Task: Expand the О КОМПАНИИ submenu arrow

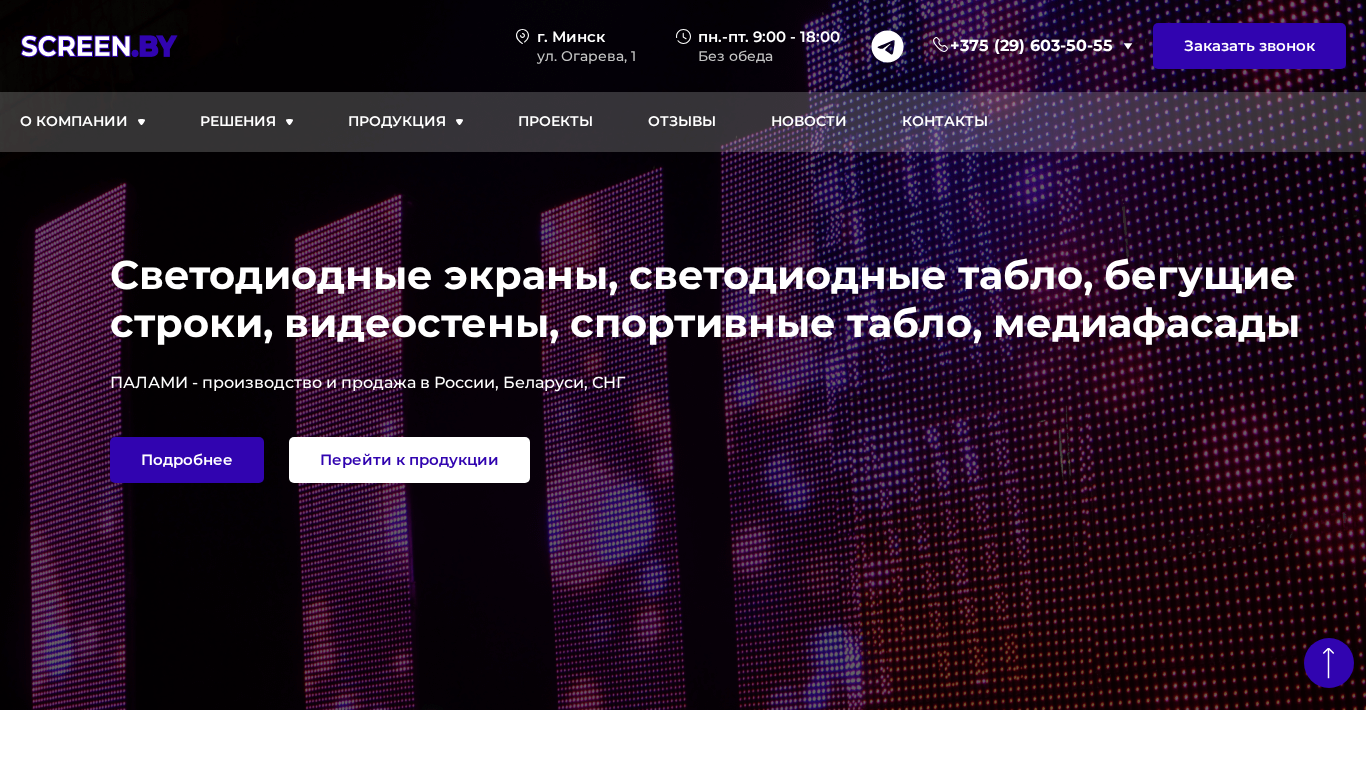Action: click(x=141, y=122)
